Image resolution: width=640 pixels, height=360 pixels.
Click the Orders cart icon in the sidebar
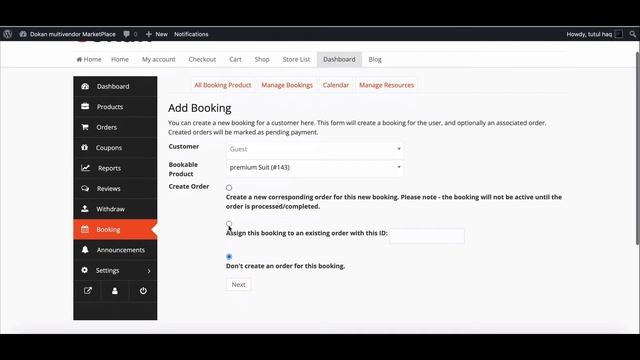85,127
